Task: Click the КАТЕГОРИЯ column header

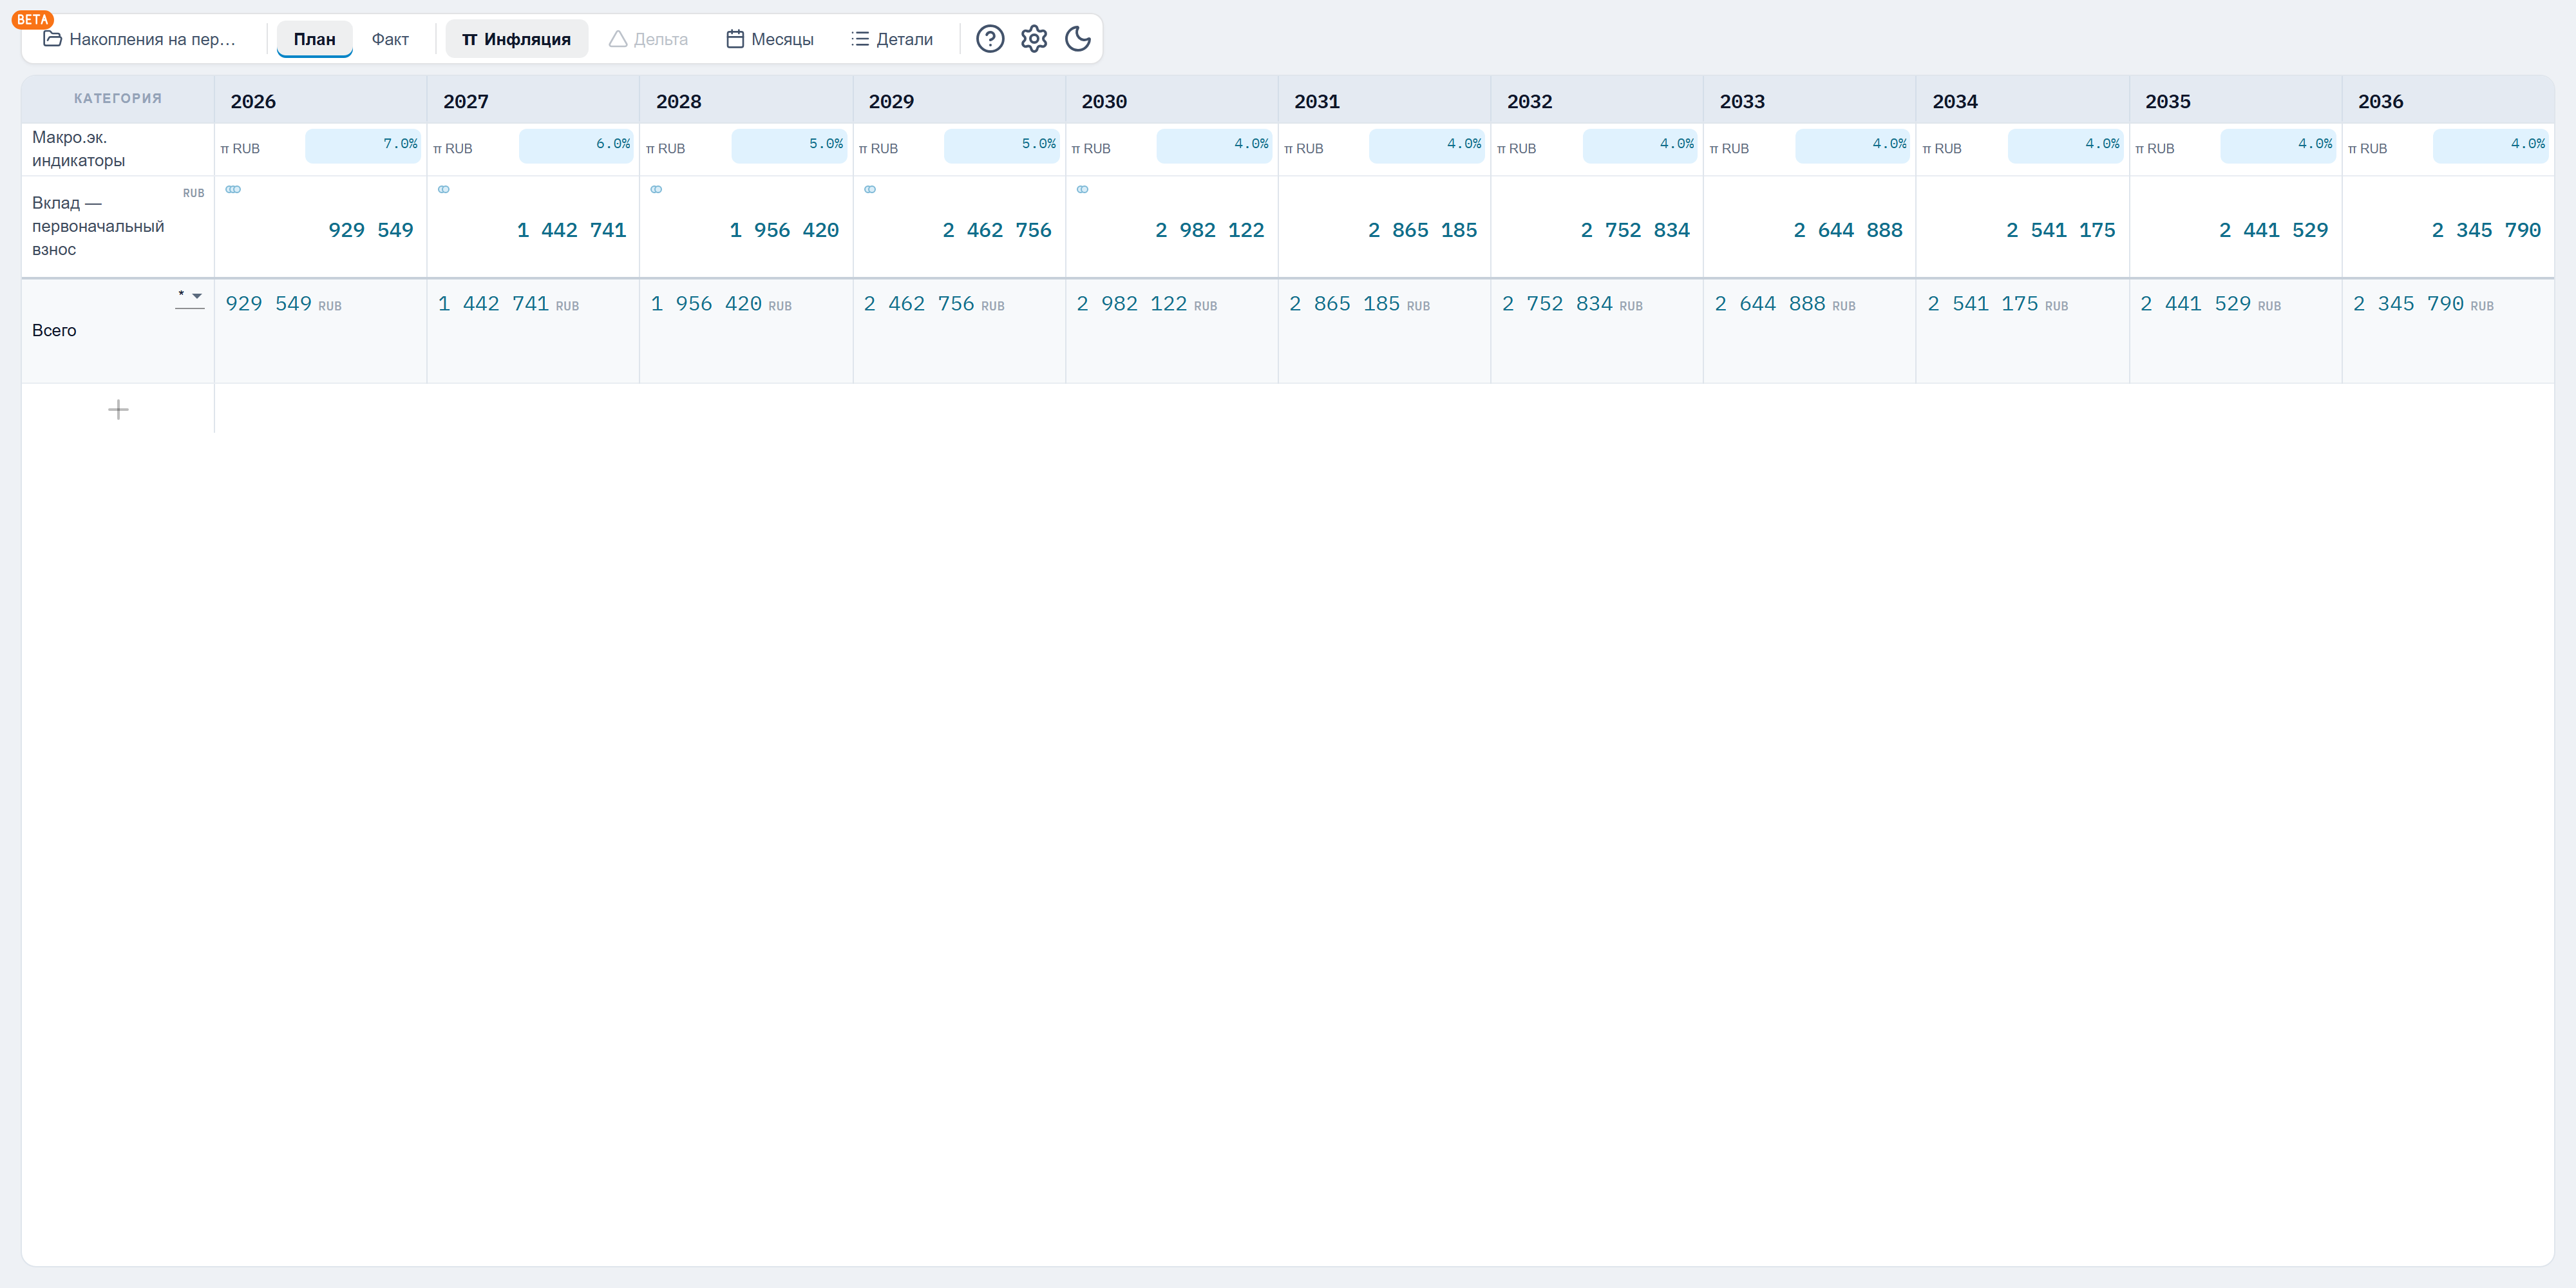Action: (x=118, y=98)
